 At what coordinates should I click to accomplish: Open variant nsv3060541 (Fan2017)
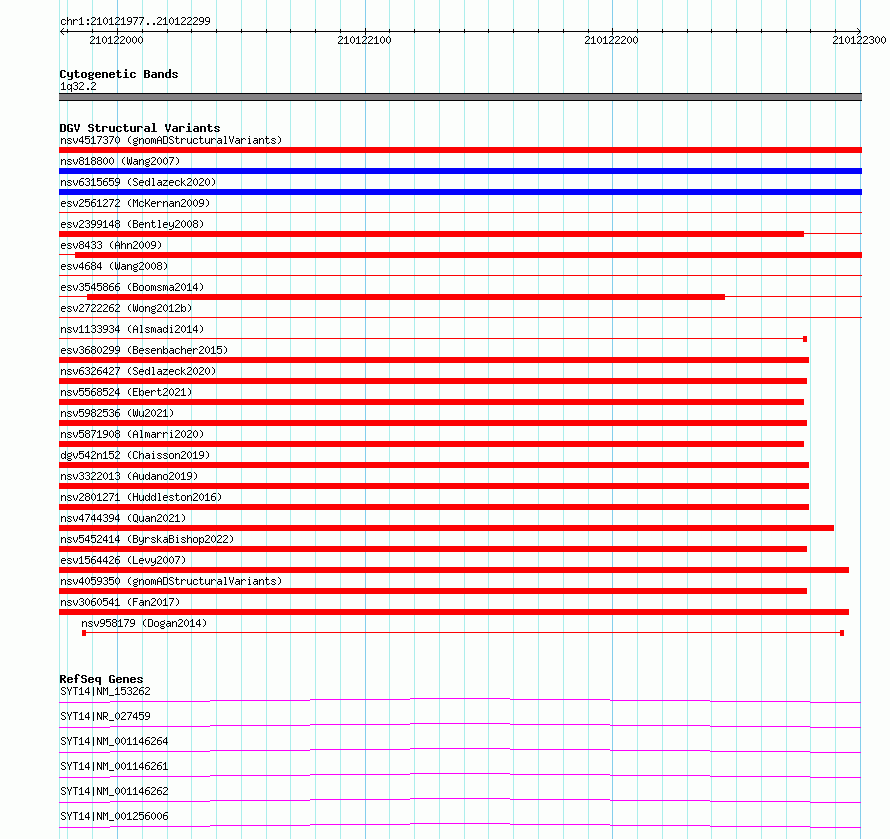[x=120, y=602]
